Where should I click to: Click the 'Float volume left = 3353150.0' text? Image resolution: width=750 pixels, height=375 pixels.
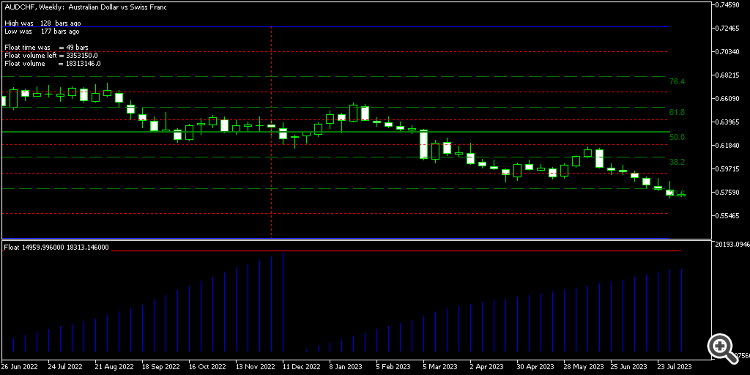coord(51,55)
